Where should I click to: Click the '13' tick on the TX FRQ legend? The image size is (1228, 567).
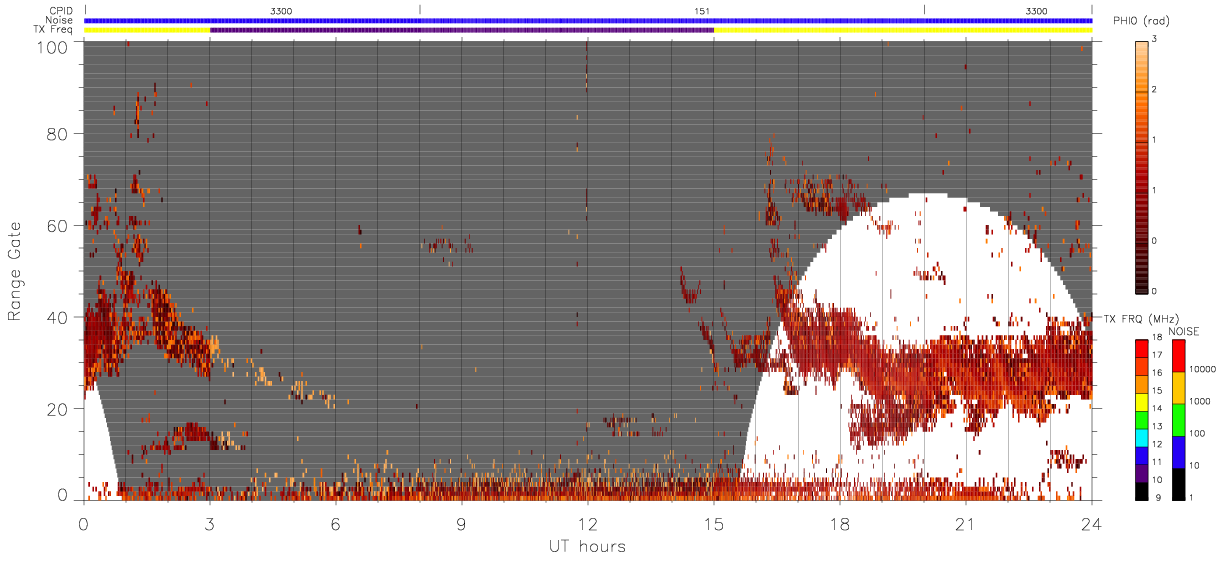point(1156,426)
